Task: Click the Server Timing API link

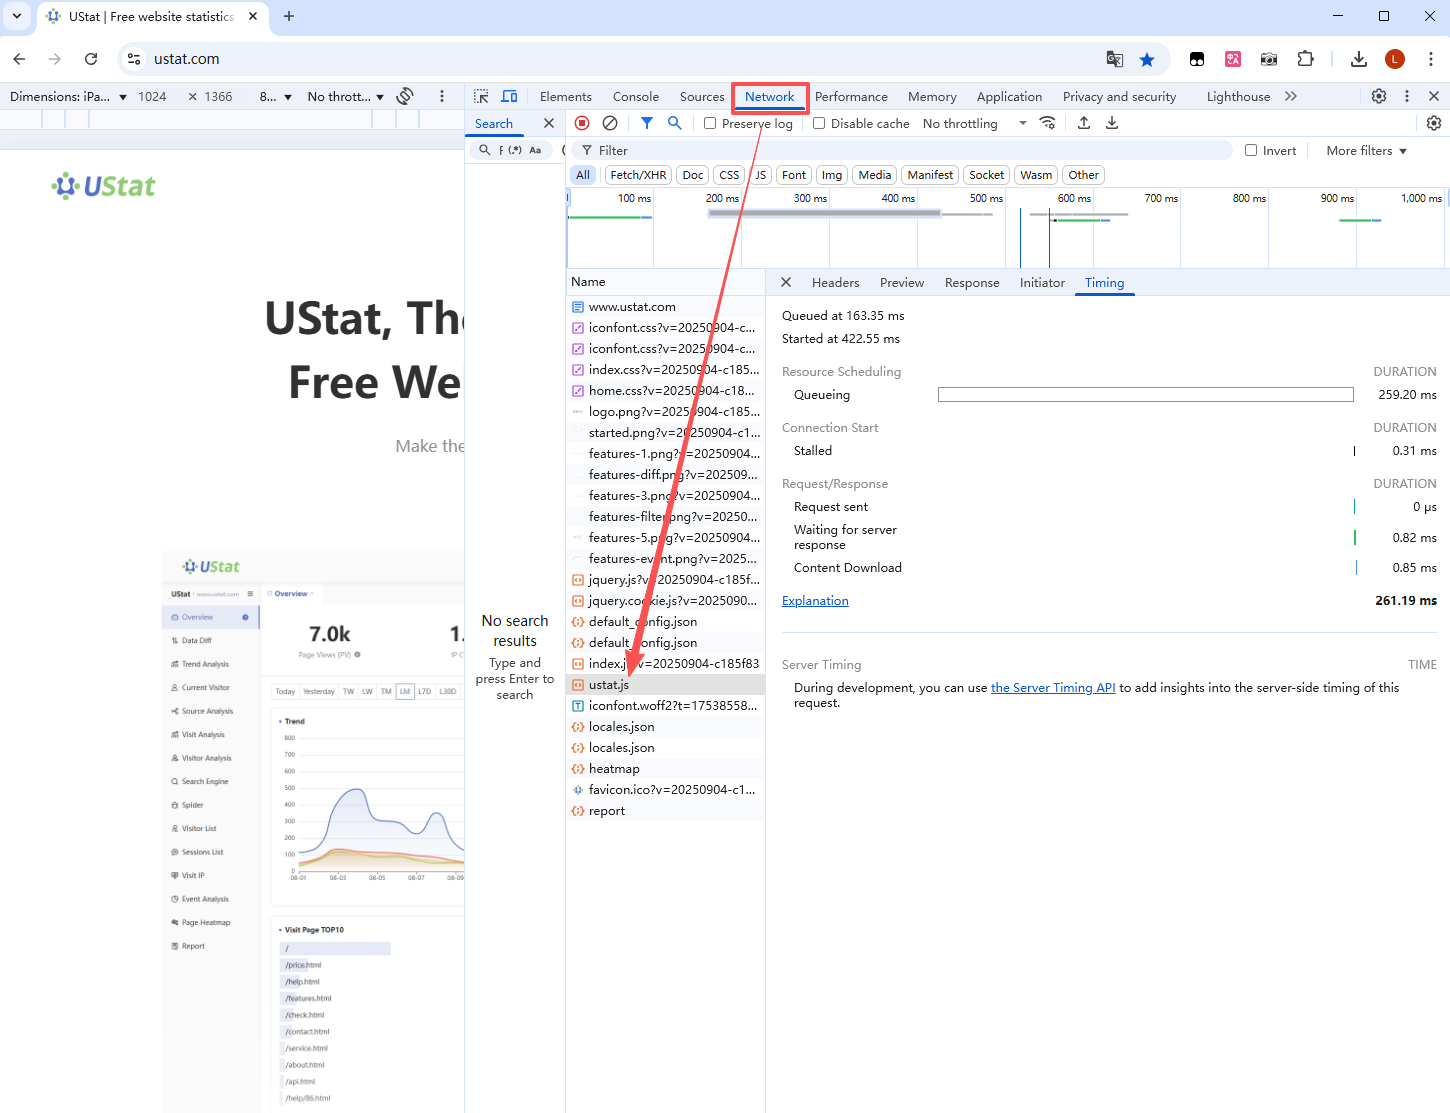Action: click(x=1052, y=688)
